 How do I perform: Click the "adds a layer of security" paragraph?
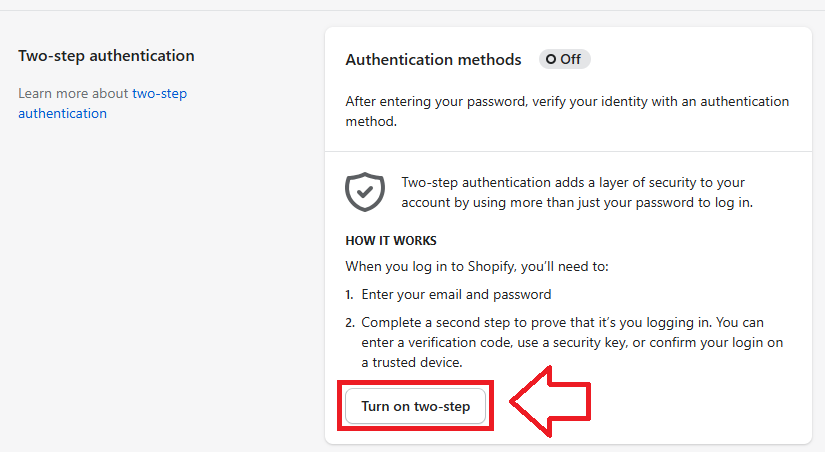tap(576, 192)
